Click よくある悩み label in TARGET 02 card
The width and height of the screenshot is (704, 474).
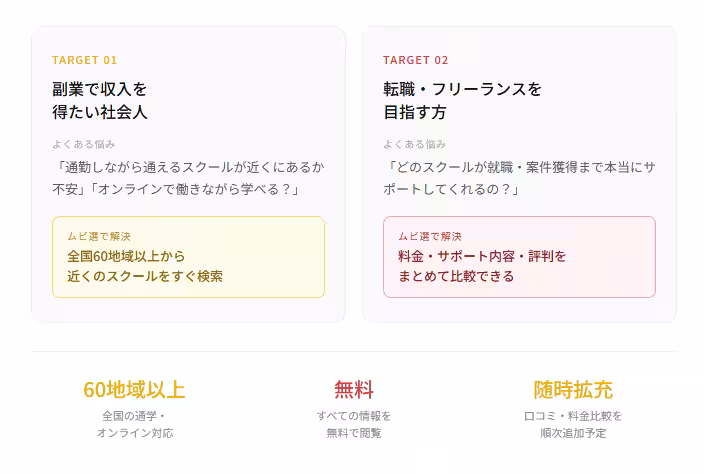415,144
